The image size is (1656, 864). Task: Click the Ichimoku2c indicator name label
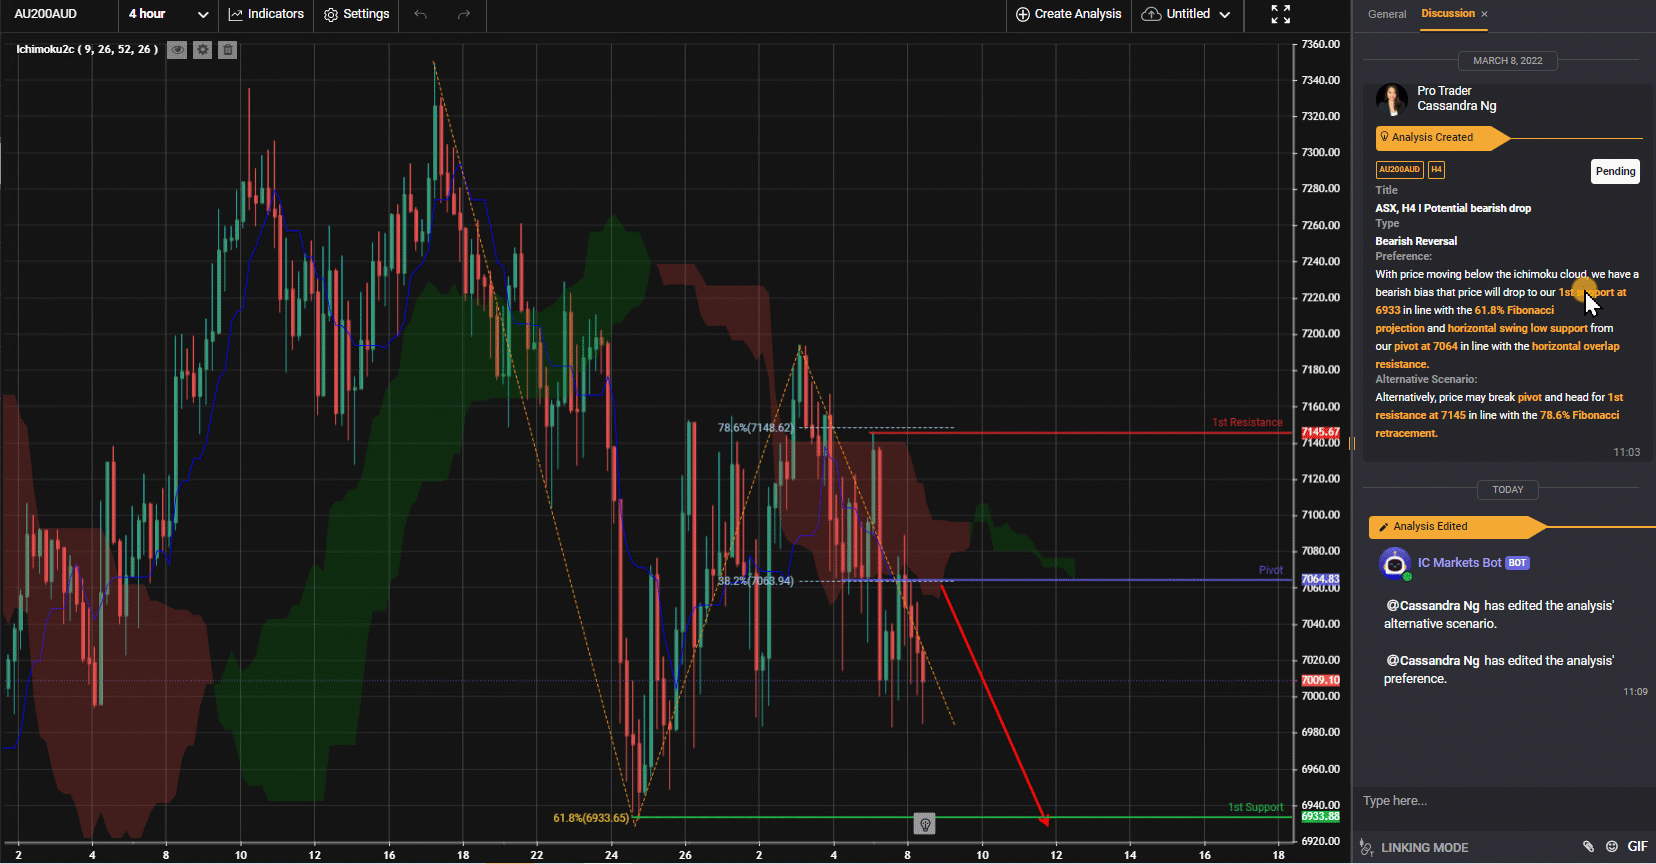(x=87, y=49)
